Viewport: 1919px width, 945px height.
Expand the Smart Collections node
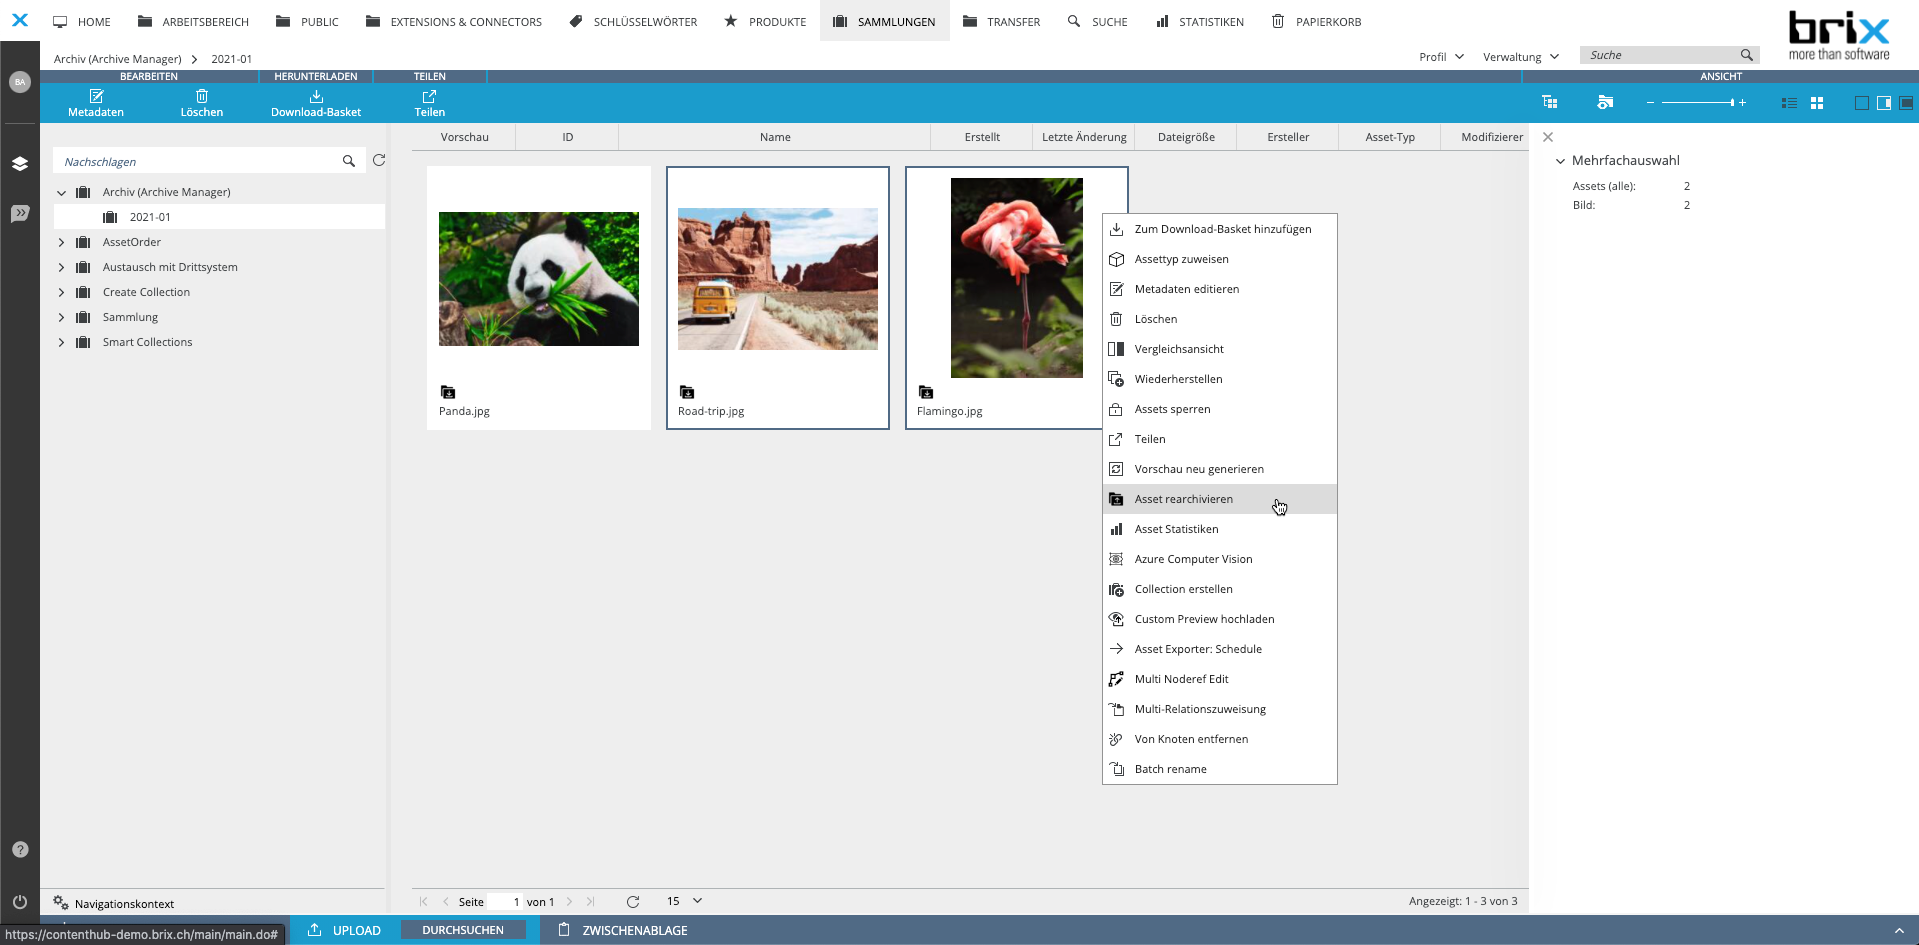click(x=62, y=342)
